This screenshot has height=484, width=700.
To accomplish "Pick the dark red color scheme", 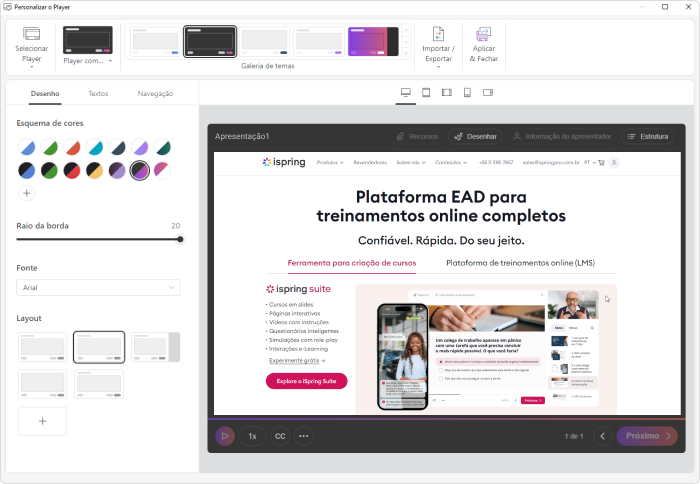I will [x=72, y=170].
